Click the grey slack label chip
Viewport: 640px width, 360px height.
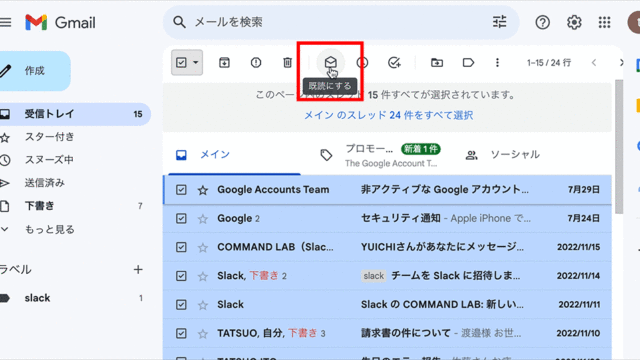373,276
